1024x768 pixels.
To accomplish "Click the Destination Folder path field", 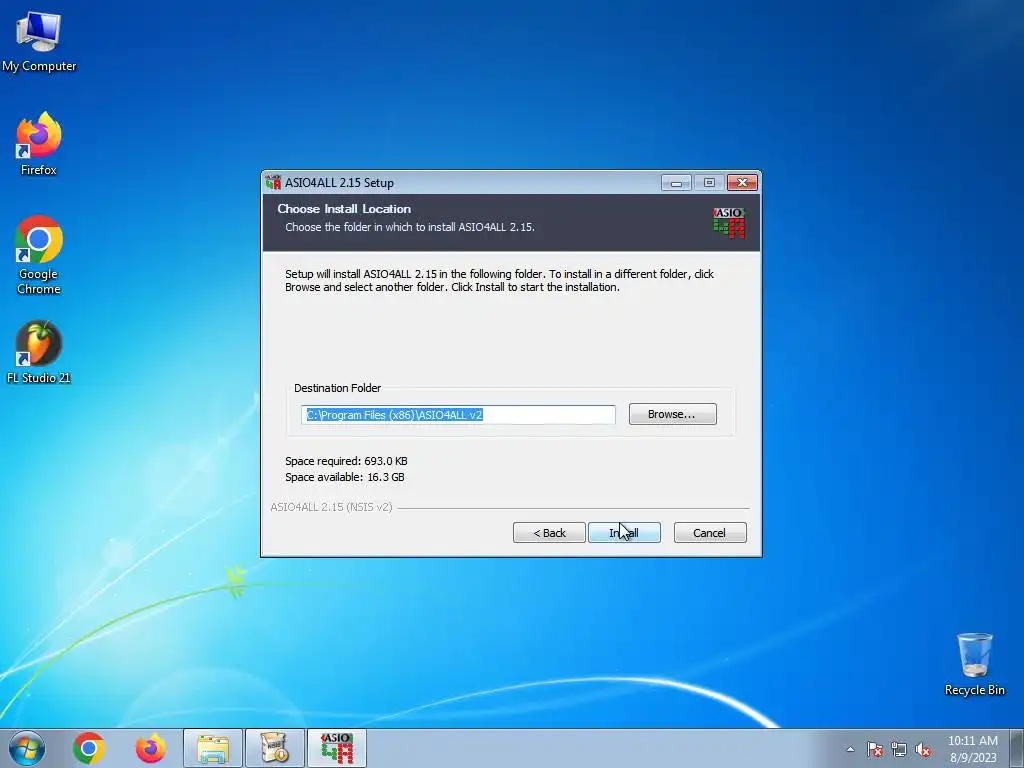I will [x=458, y=415].
